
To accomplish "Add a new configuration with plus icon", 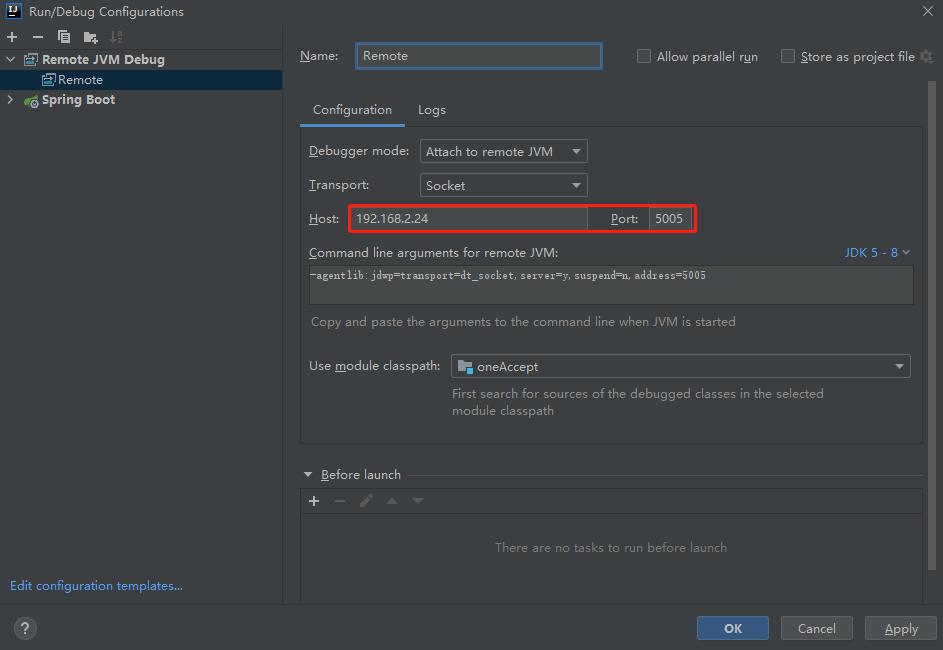I will pyautogui.click(x=12, y=37).
